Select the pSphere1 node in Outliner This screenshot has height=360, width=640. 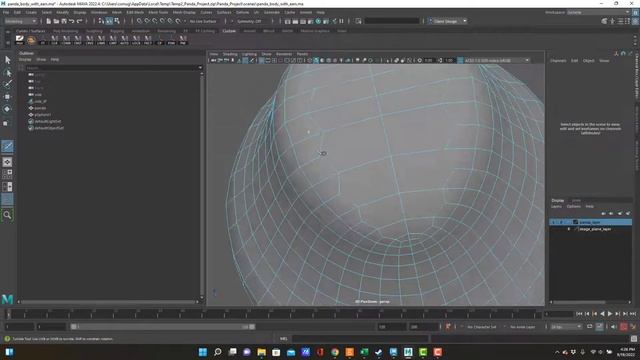(x=43, y=115)
